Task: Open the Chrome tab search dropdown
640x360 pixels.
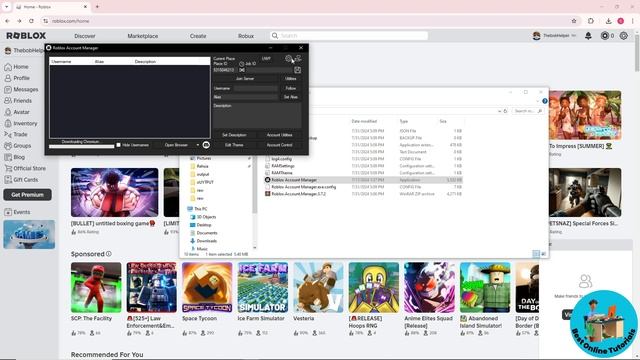Action: pyautogui.click(x=7, y=7)
